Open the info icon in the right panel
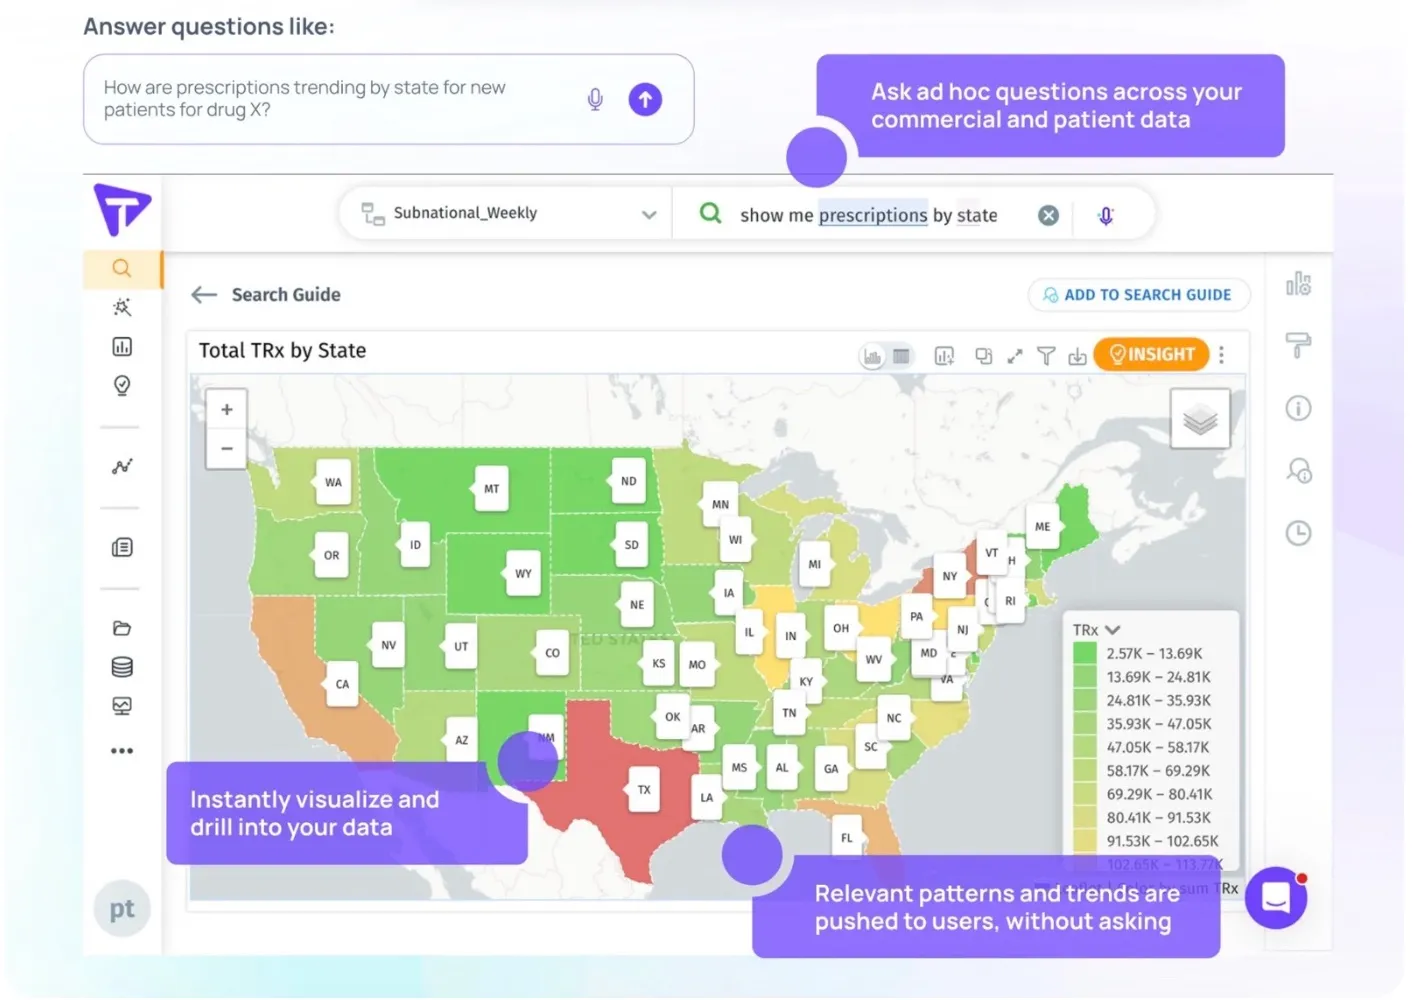Image resolution: width=1412 pixels, height=1000 pixels. 1298,408
